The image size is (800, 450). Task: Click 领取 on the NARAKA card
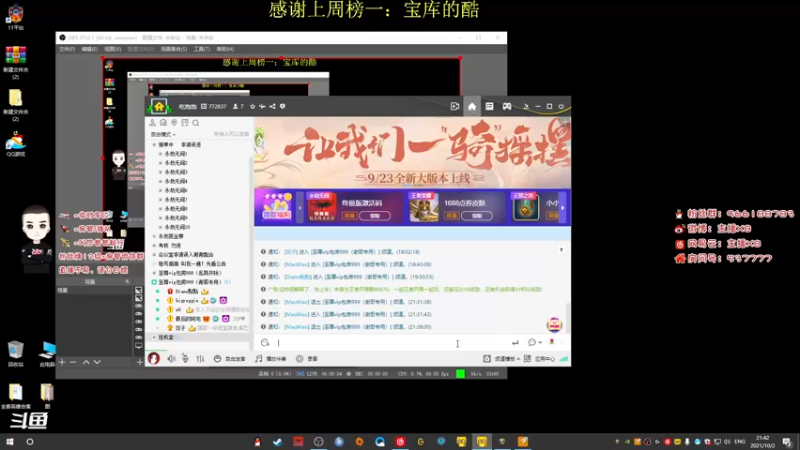(375, 216)
